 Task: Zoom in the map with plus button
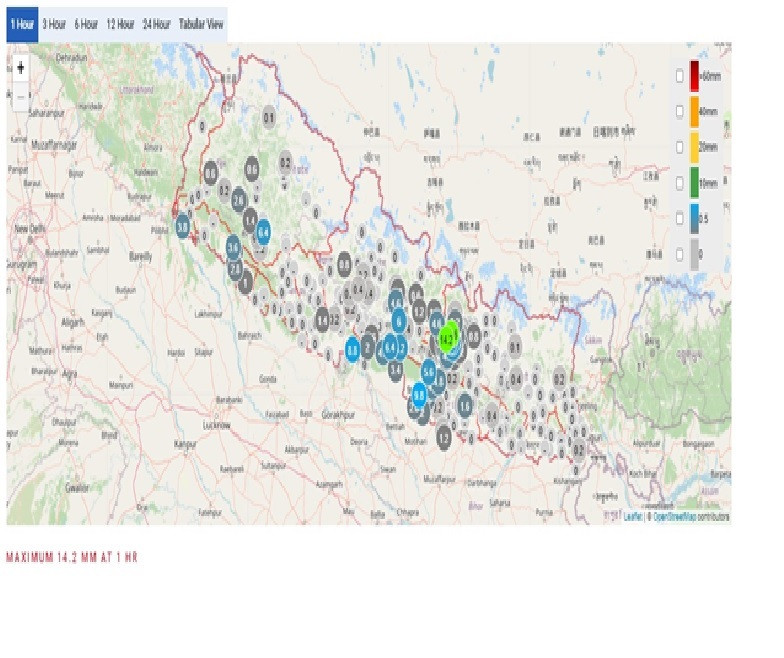click(x=20, y=68)
